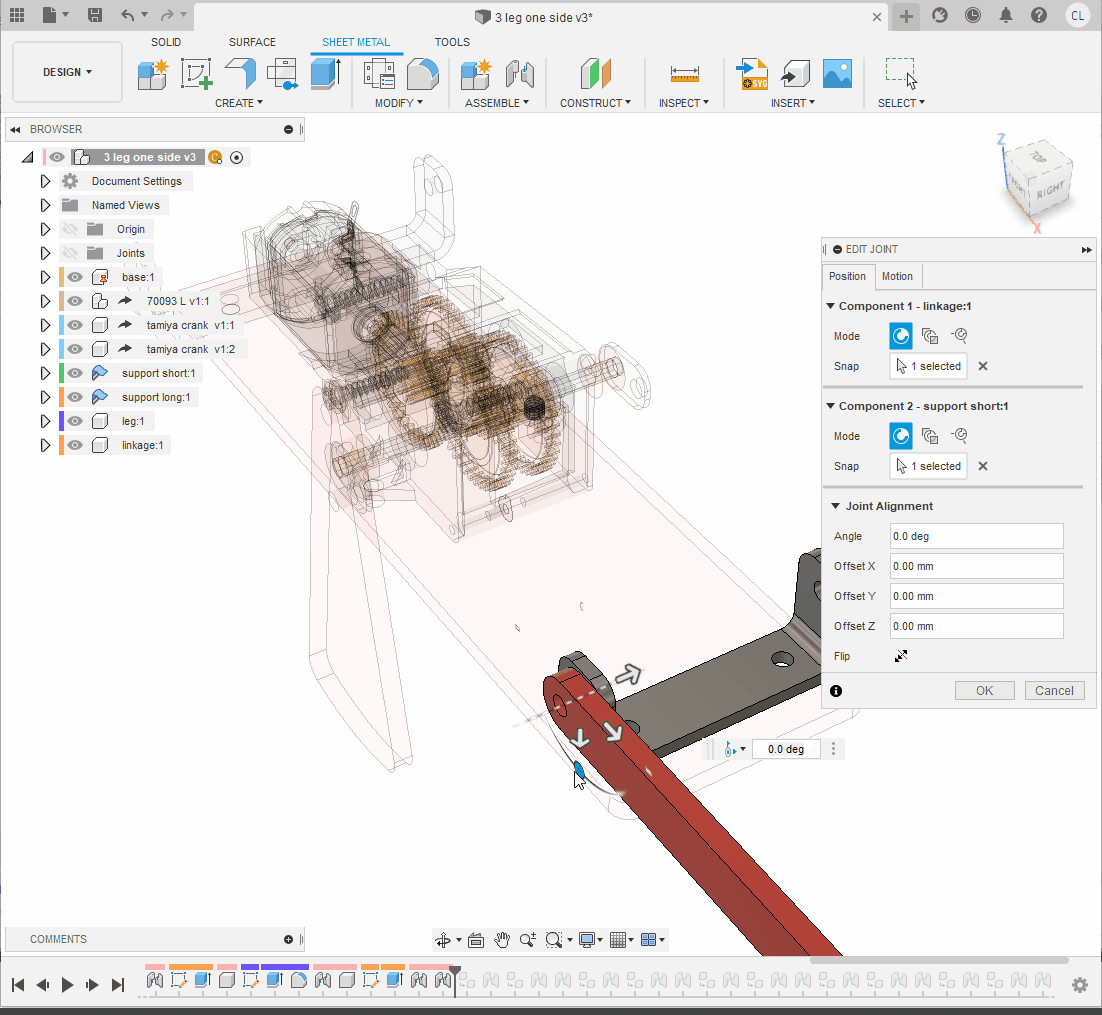Viewport: 1102px width, 1015px height.
Task: Open the Orbit navigation tool
Action: point(443,940)
